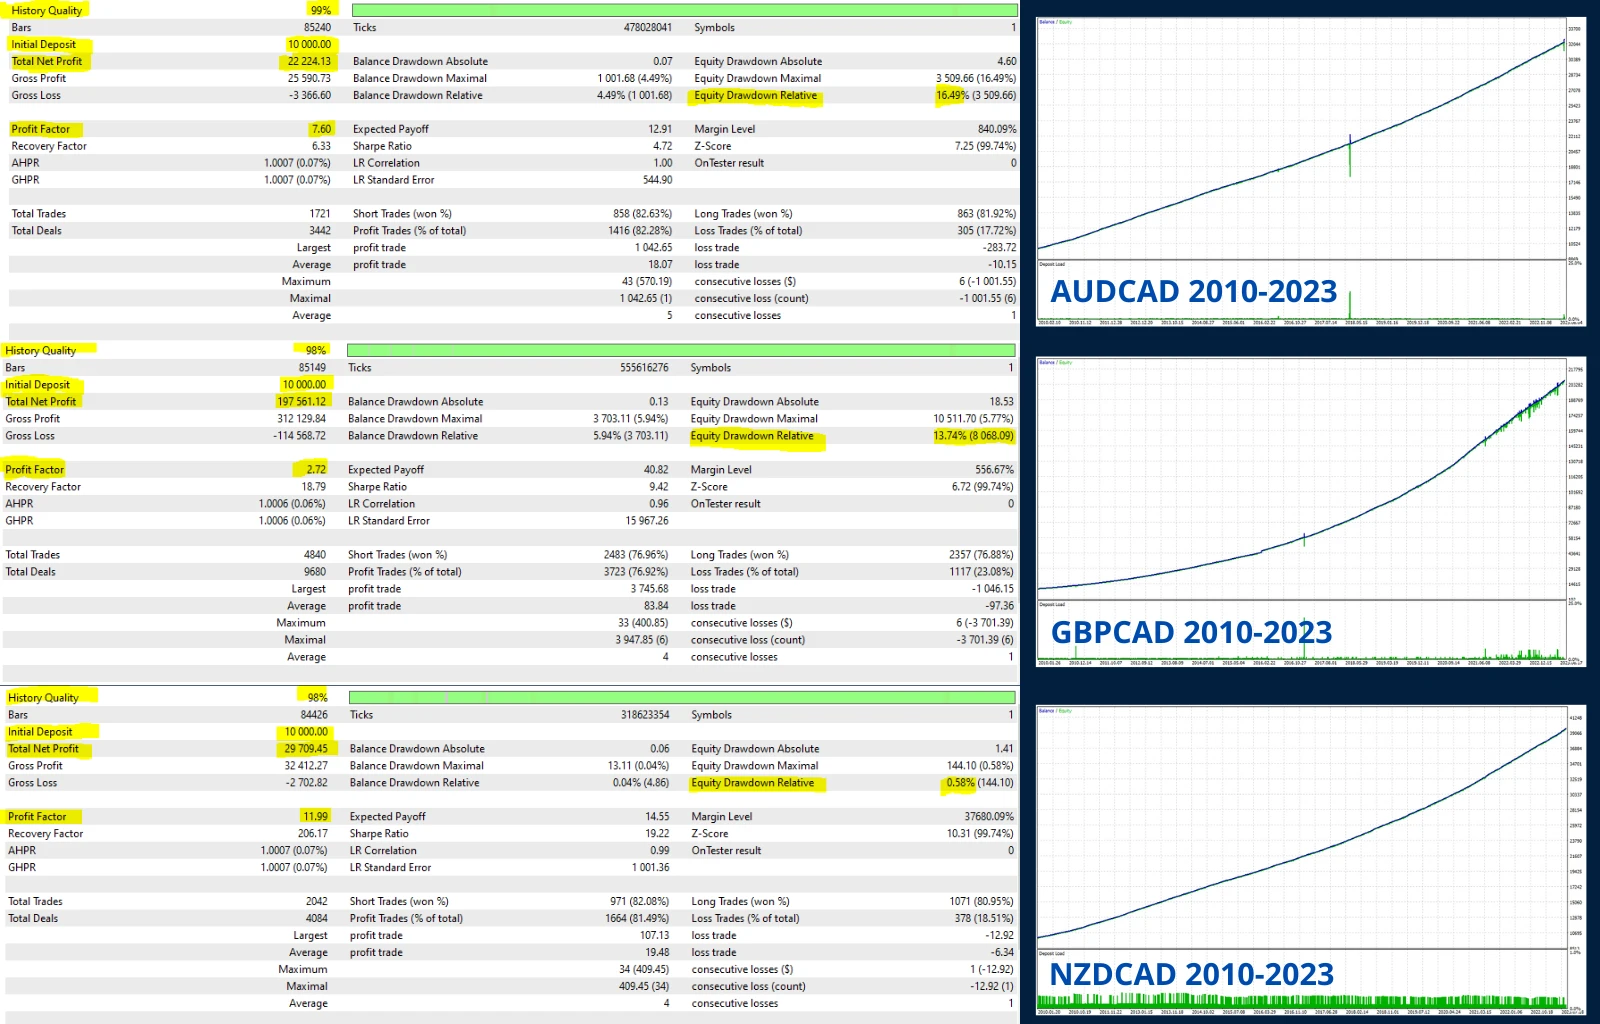Select the Total Net Profit value 29 709.45
Viewport: 1600px width, 1024px height.
pos(305,749)
